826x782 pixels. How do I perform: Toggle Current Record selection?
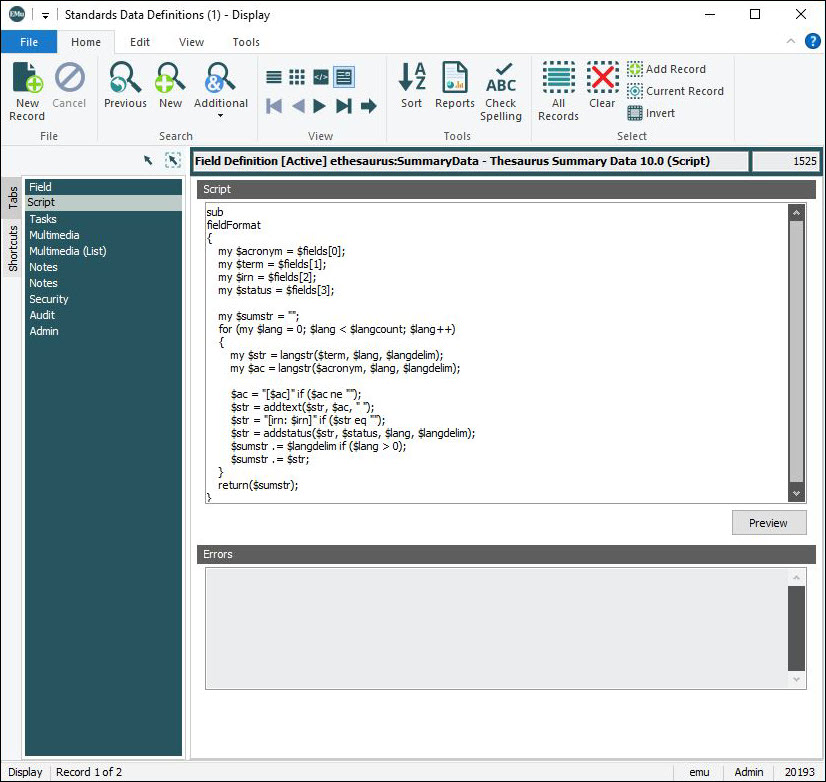coord(675,91)
